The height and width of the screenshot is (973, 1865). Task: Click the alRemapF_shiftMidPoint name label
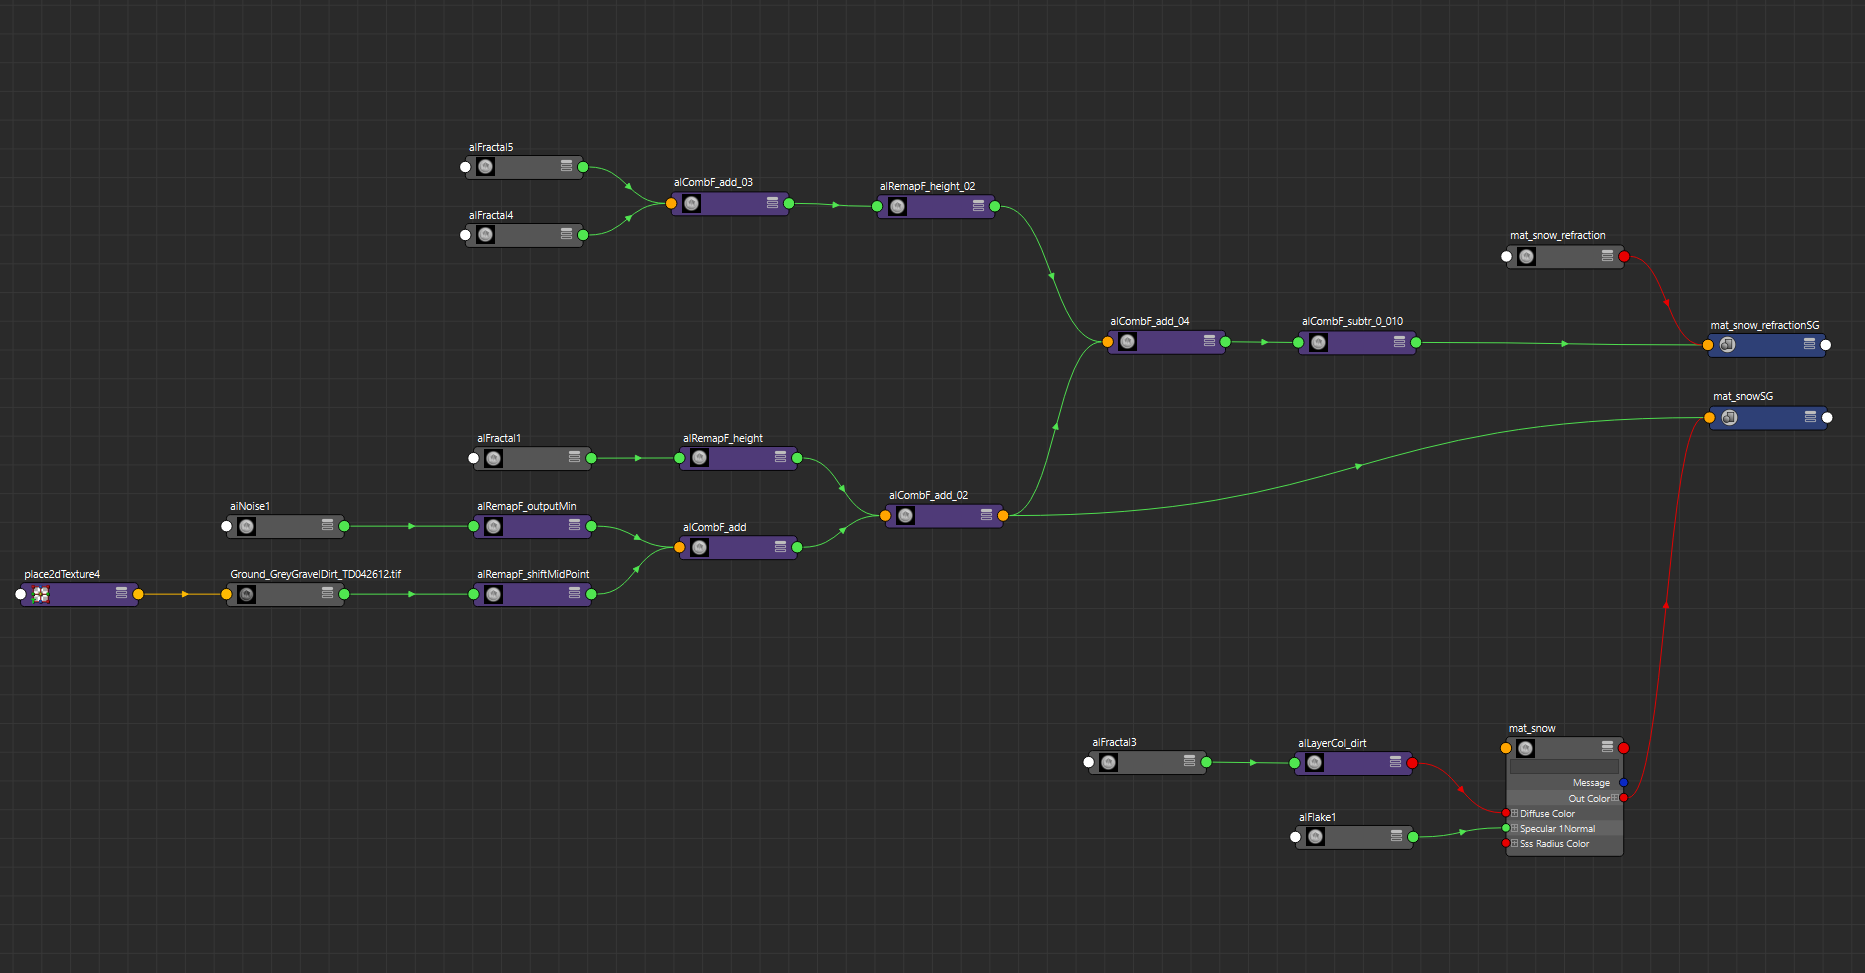[533, 574]
